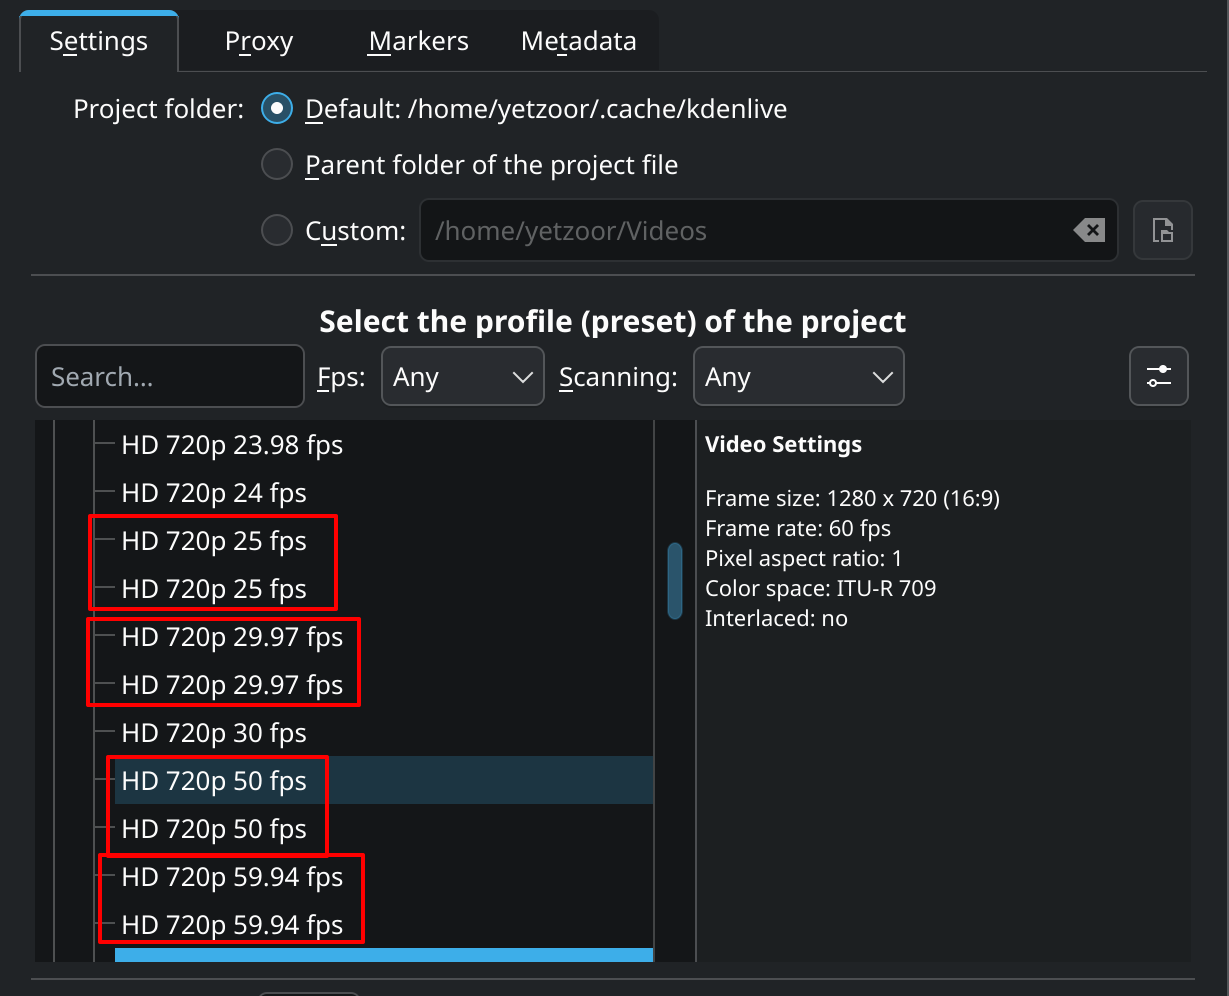Switch to the Proxy tab
Viewport: 1229px width, 996px height.
point(259,42)
